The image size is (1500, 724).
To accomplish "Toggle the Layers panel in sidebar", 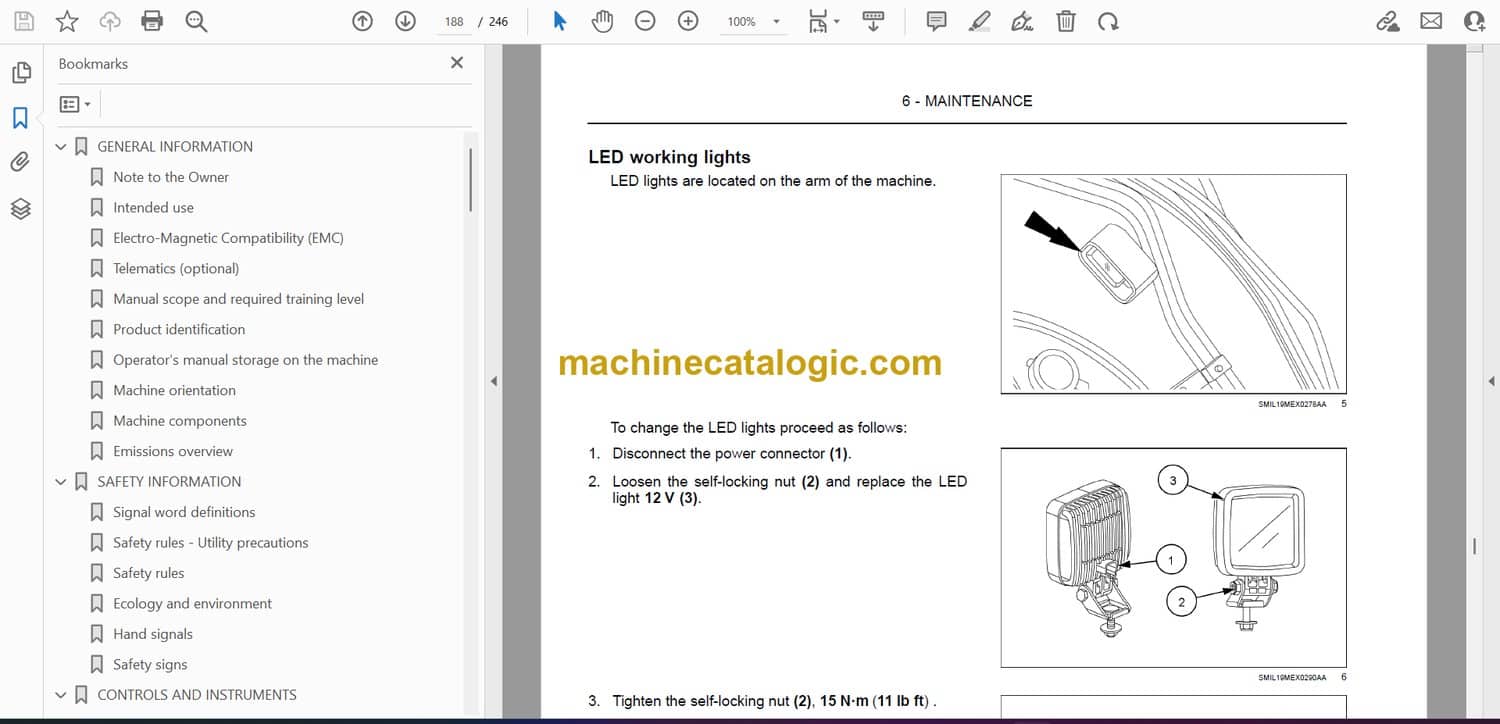I will click(x=20, y=208).
